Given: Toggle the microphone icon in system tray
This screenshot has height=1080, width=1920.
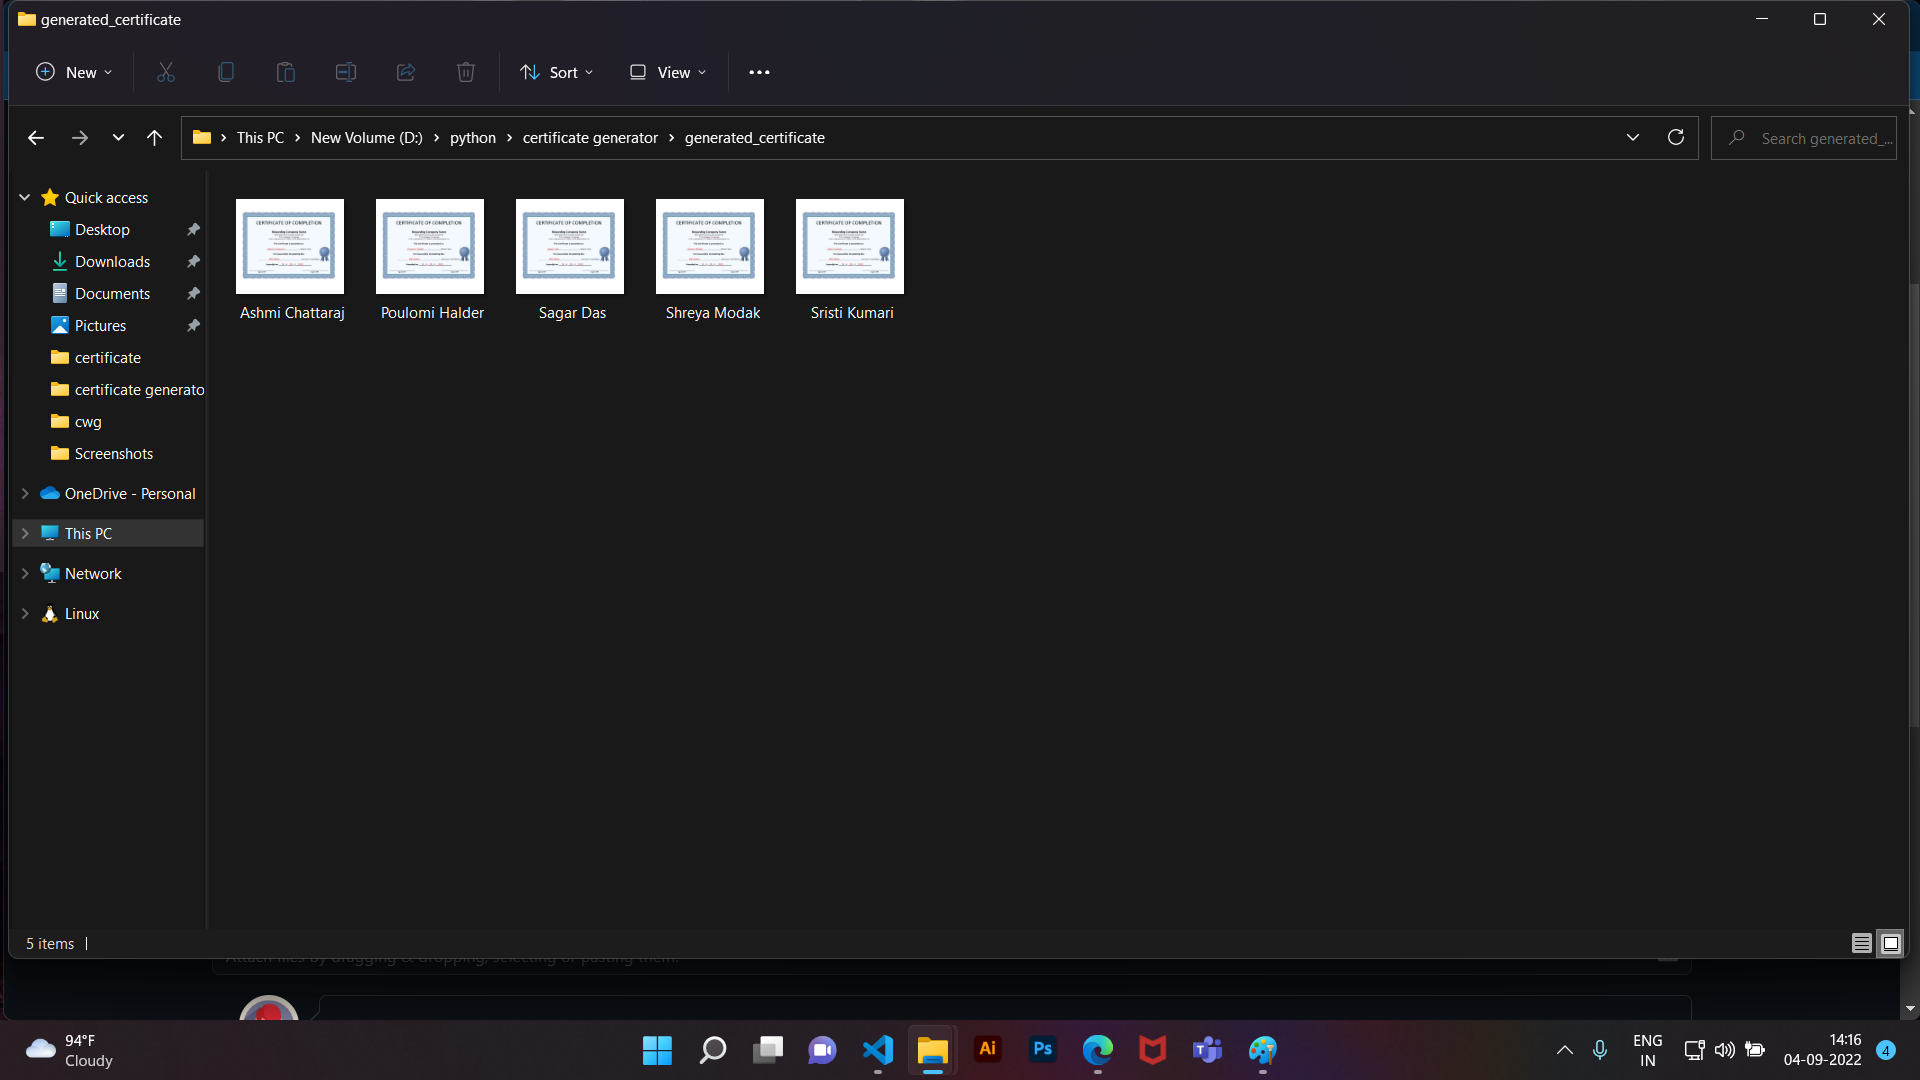Looking at the screenshot, I should [1600, 1049].
